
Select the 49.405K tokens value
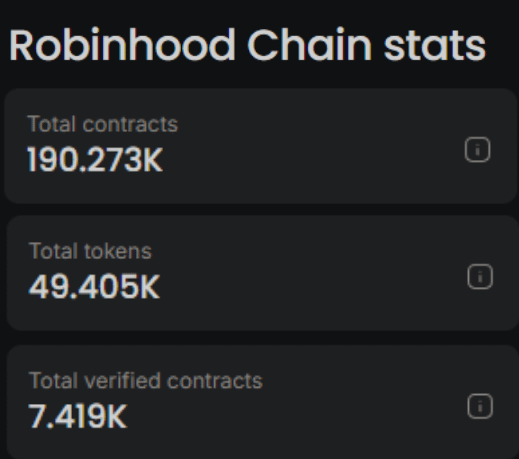[95, 287]
